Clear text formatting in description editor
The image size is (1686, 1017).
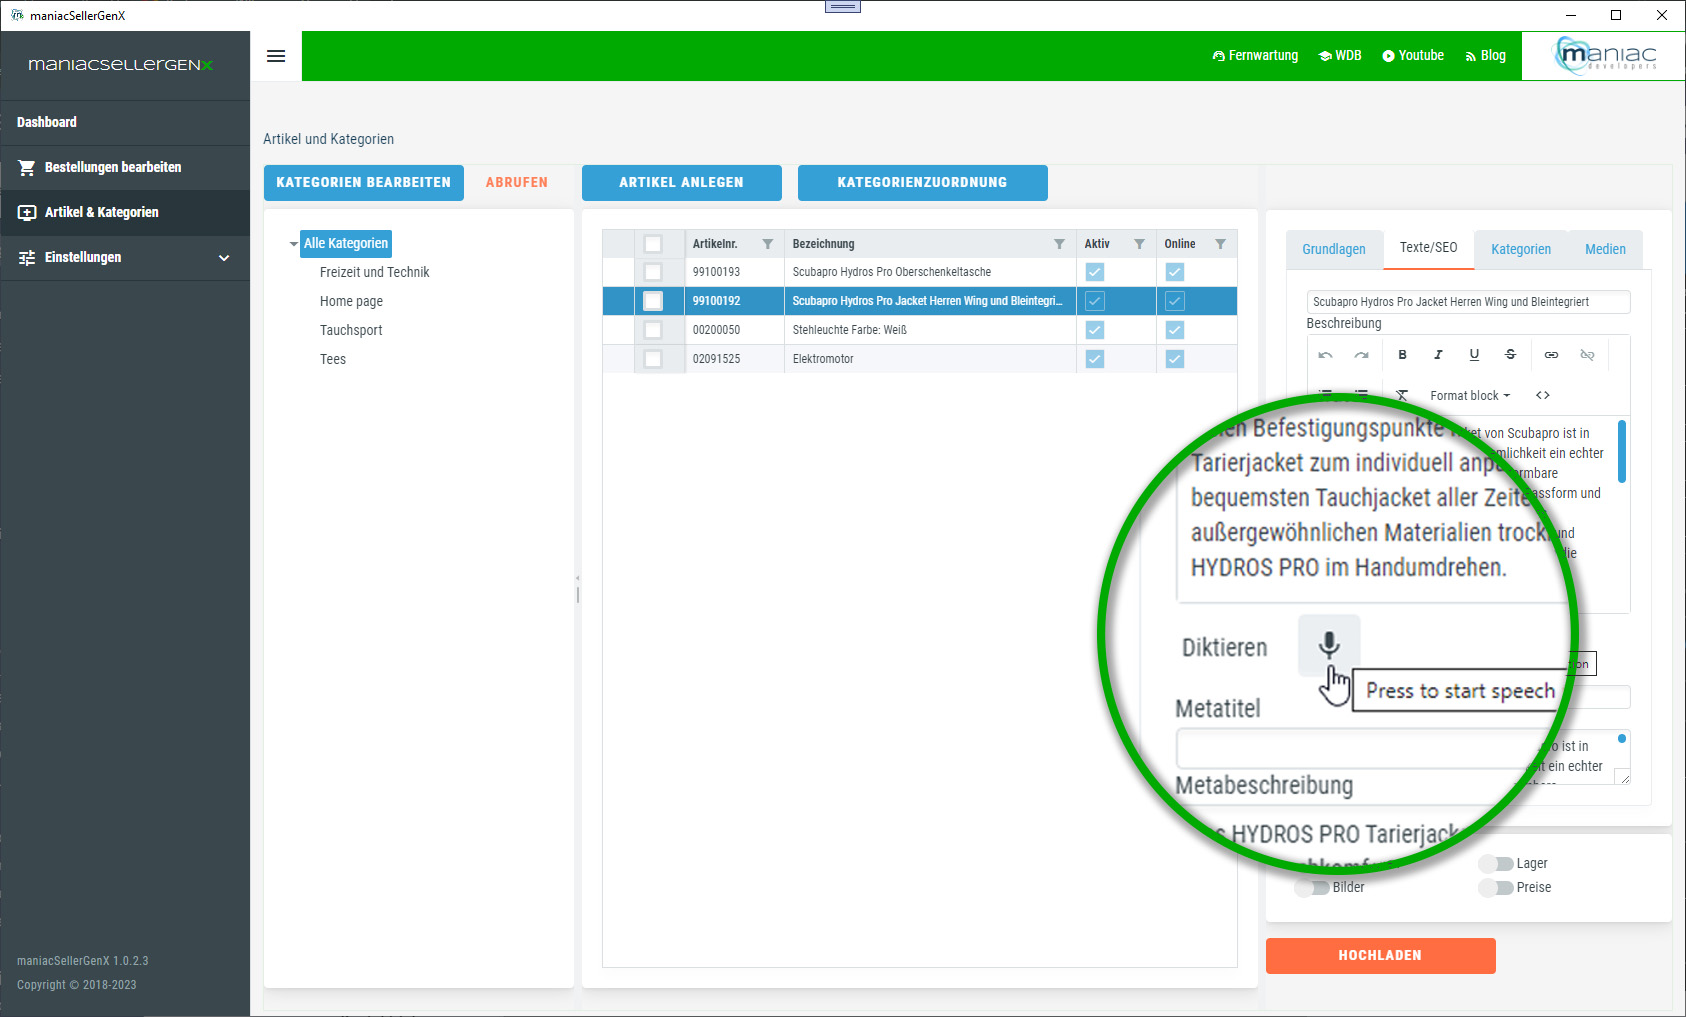(x=1402, y=396)
